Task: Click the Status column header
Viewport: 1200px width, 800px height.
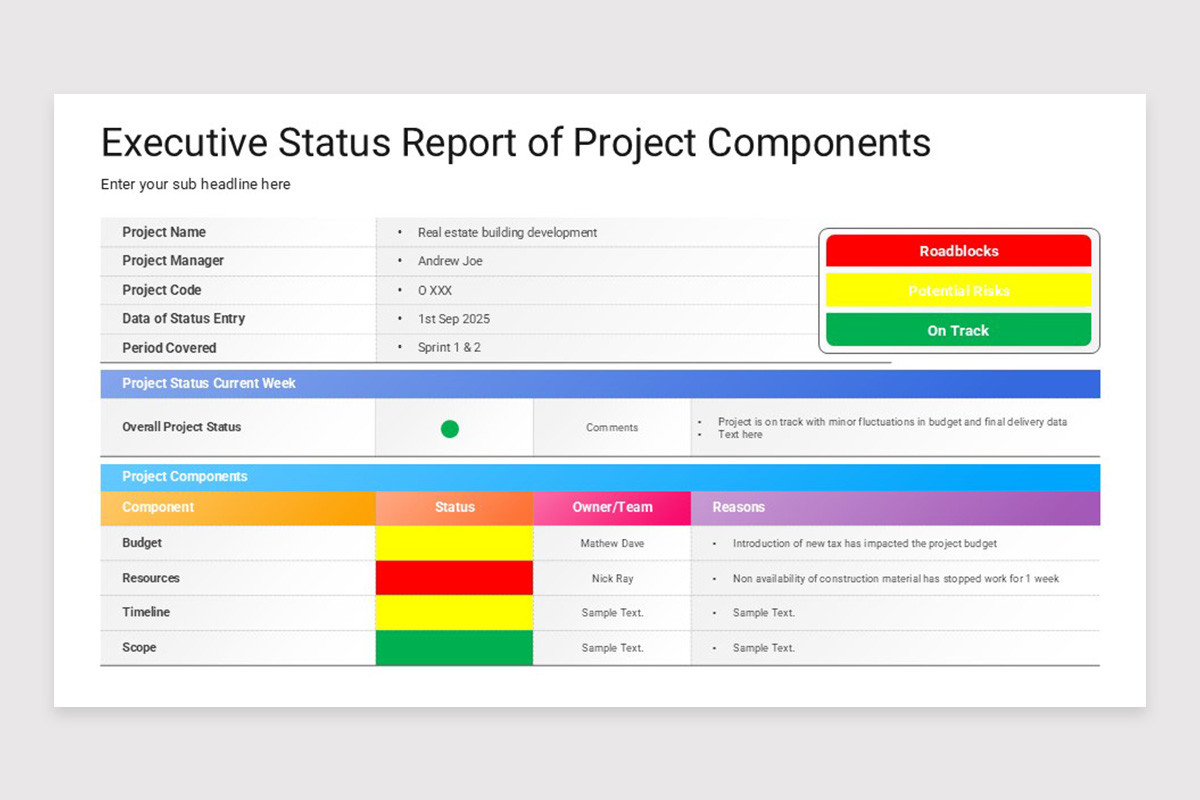Action: [454, 507]
